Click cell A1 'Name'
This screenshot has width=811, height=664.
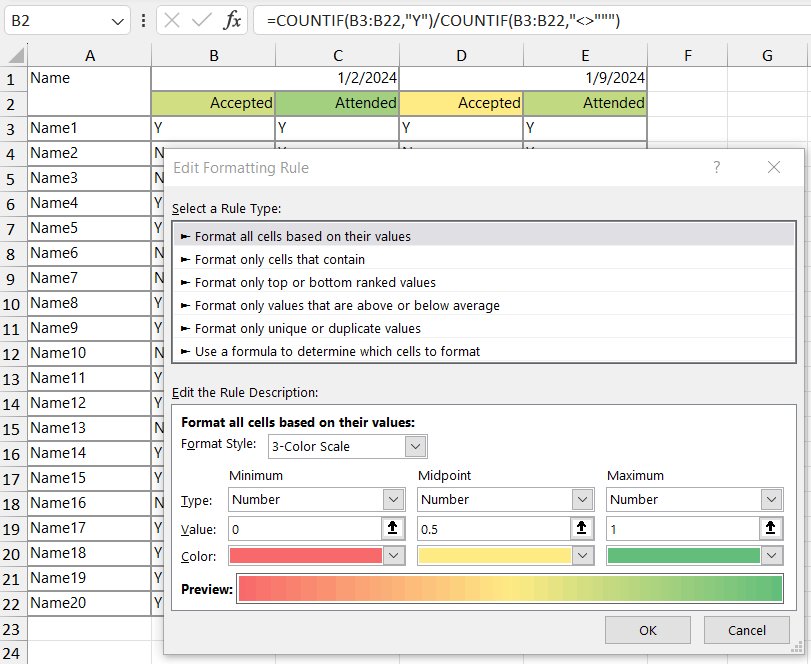(x=89, y=90)
